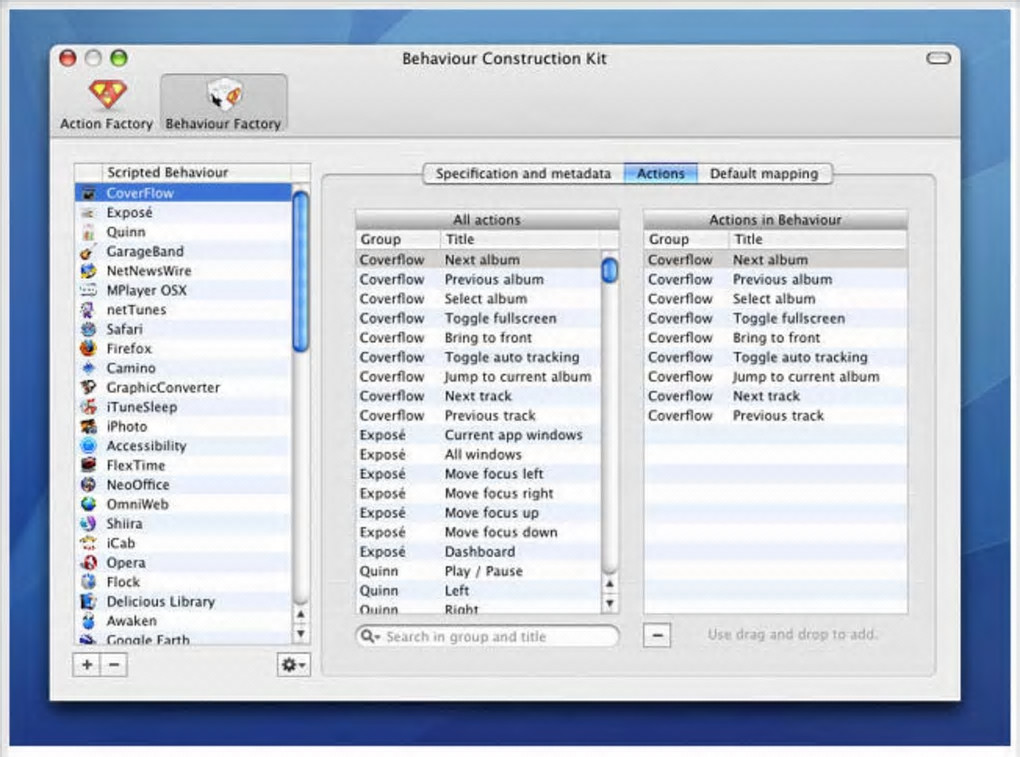The width and height of the screenshot is (1020, 757).
Task: Click the OmniWeb globe icon
Action: pos(89,504)
